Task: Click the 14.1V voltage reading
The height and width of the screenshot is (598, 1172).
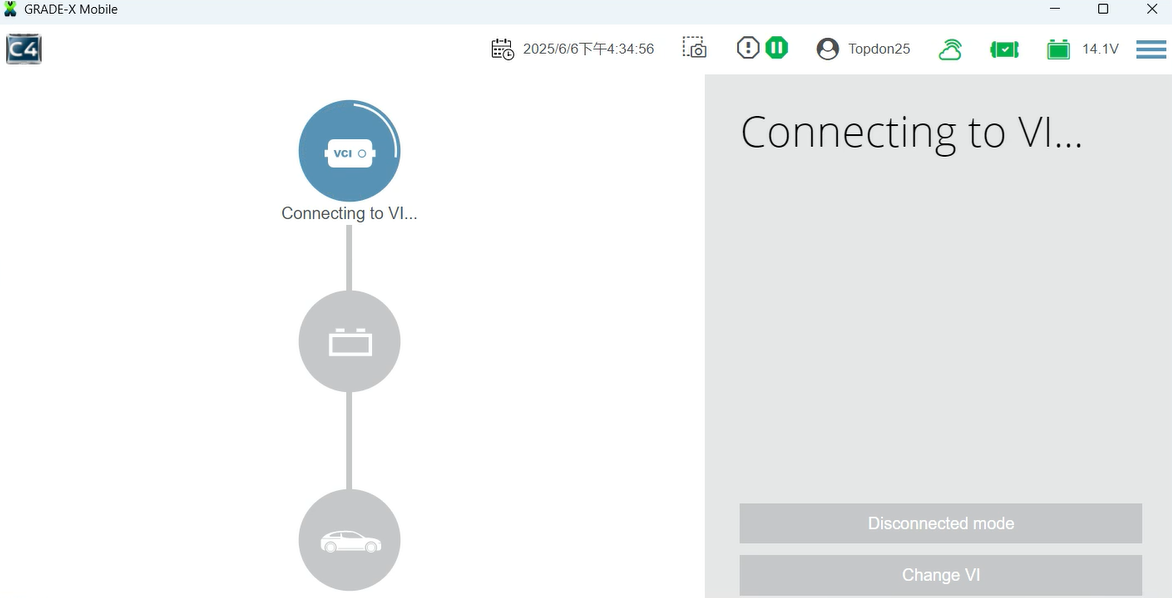Action: pos(1100,49)
